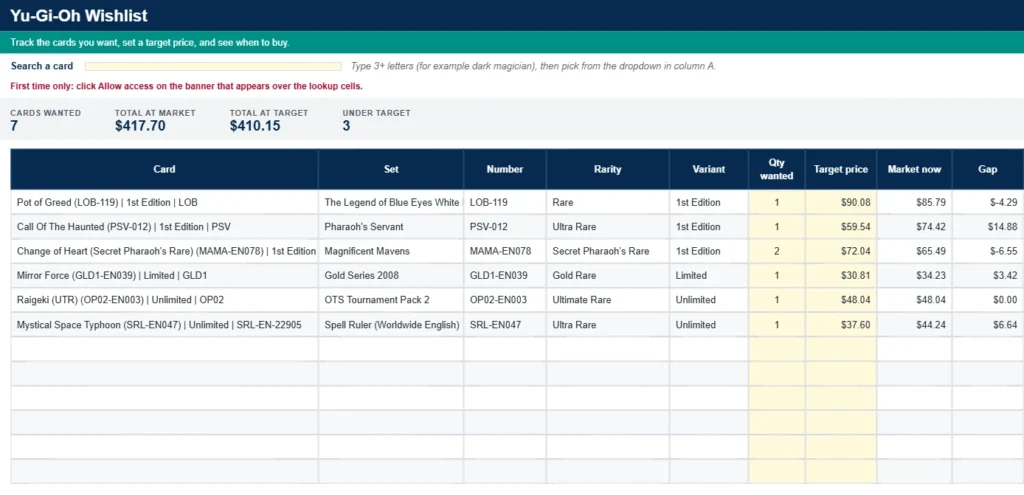This screenshot has width=1024, height=495.
Task: Select the $65.49 market price cell
Action: pyautogui.click(x=914, y=251)
